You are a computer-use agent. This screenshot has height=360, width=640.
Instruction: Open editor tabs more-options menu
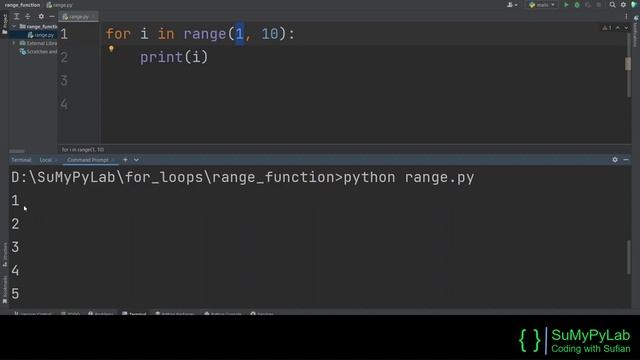tap(626, 17)
